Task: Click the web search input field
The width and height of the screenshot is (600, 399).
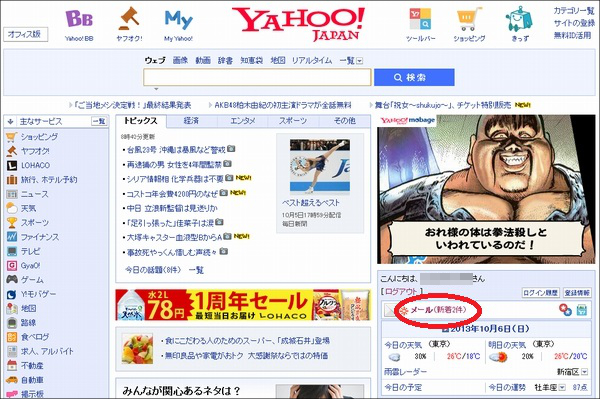Action: [x=257, y=78]
